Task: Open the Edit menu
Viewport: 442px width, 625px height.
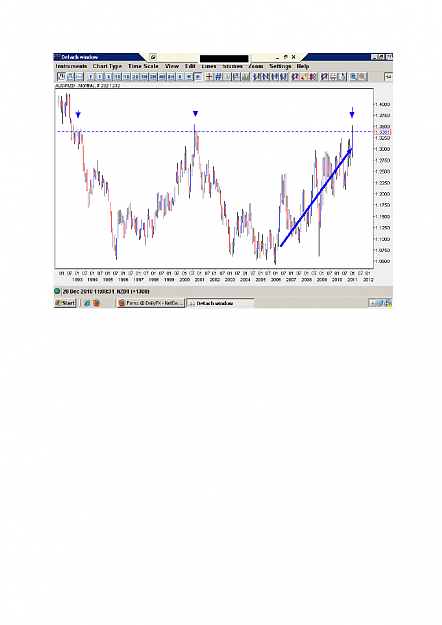Action: pyautogui.click(x=191, y=66)
